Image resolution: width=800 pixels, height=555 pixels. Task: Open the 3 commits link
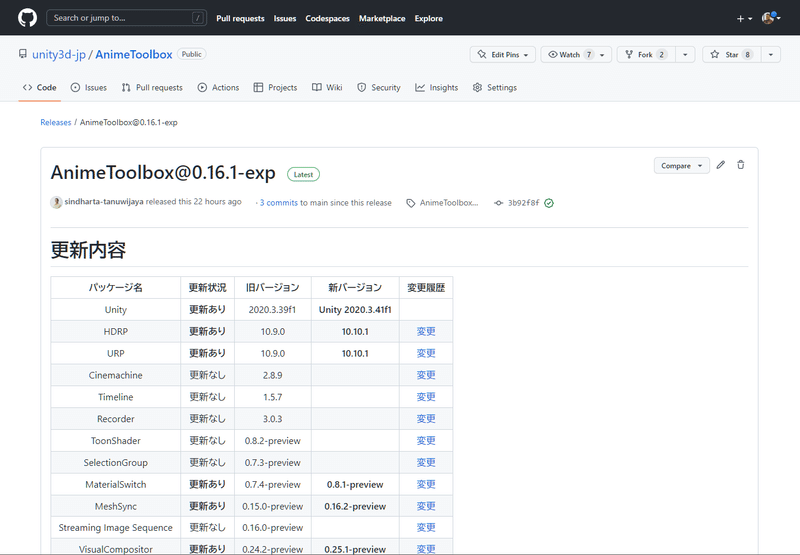279,203
